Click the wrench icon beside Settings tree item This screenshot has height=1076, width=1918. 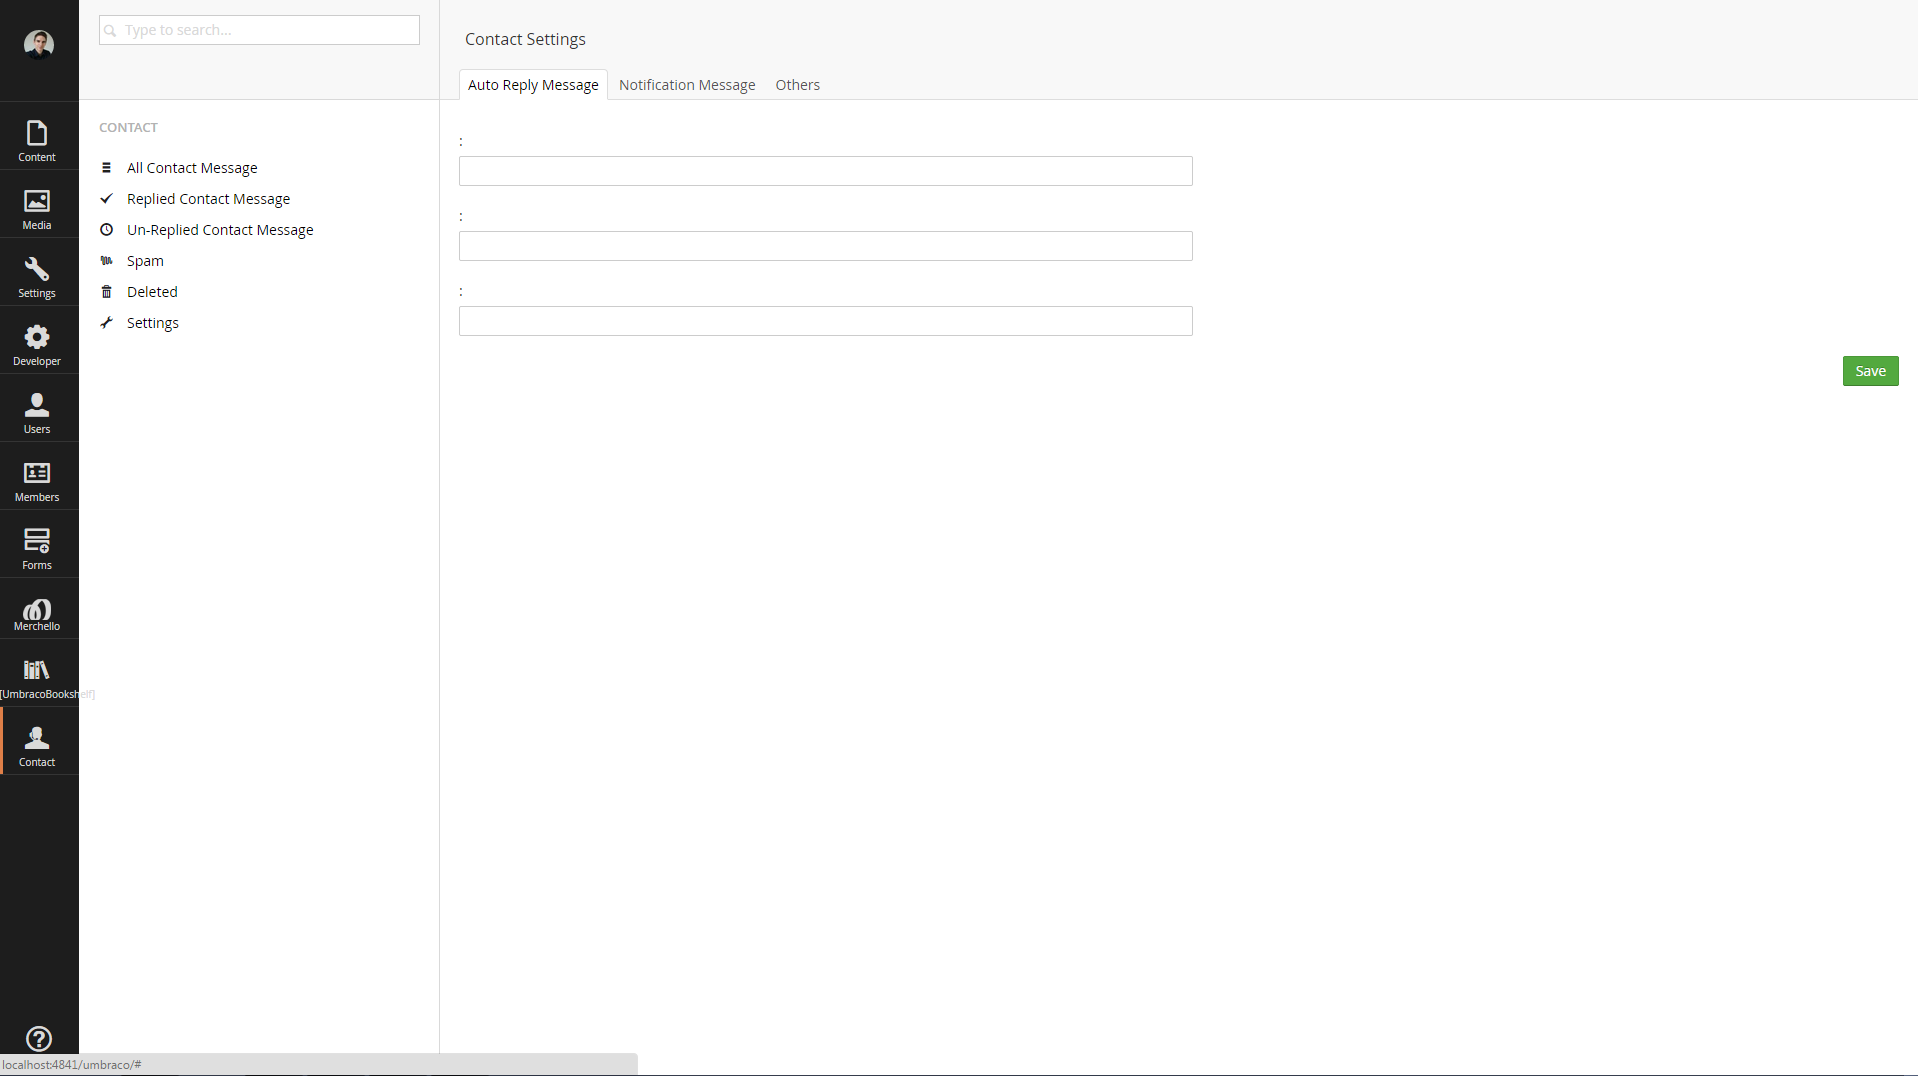106,323
